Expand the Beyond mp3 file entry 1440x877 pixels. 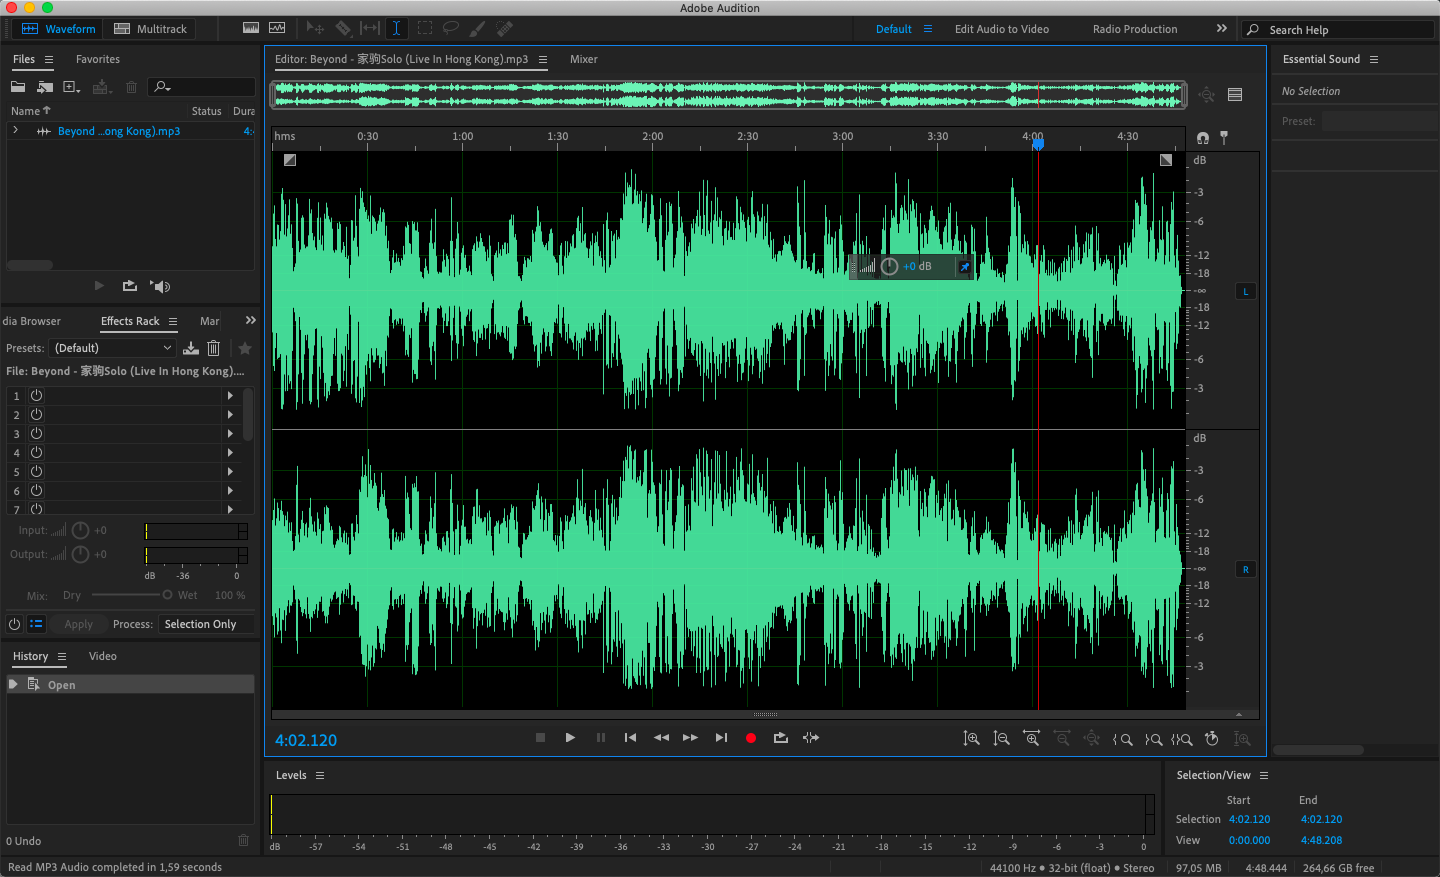point(15,131)
